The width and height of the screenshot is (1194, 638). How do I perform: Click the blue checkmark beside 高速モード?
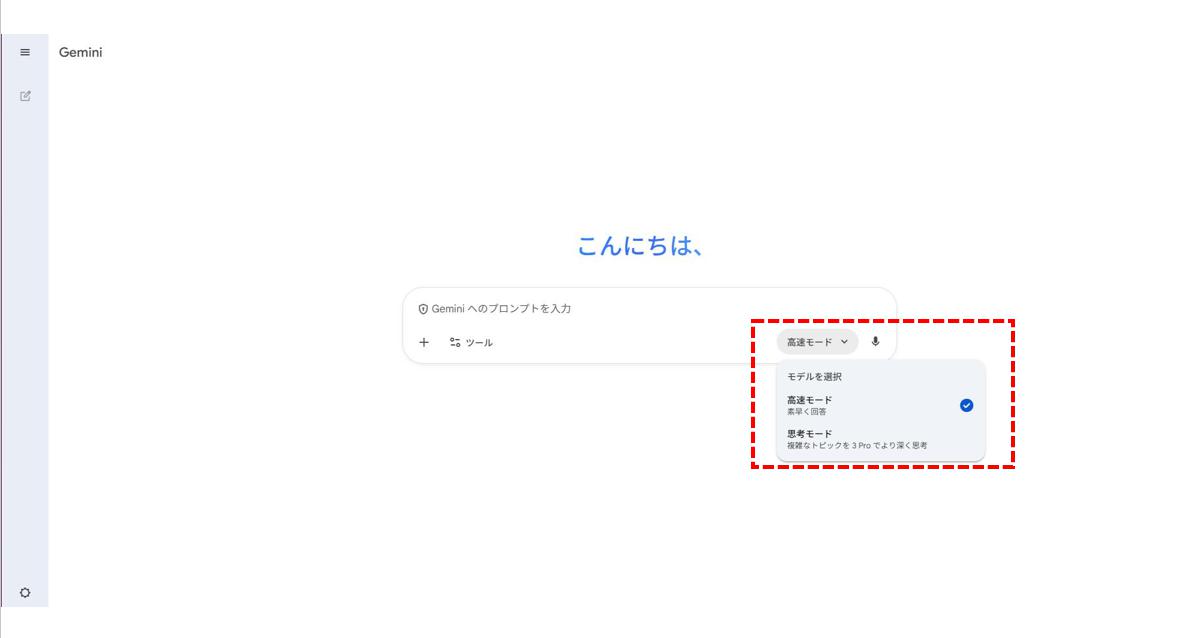966,405
